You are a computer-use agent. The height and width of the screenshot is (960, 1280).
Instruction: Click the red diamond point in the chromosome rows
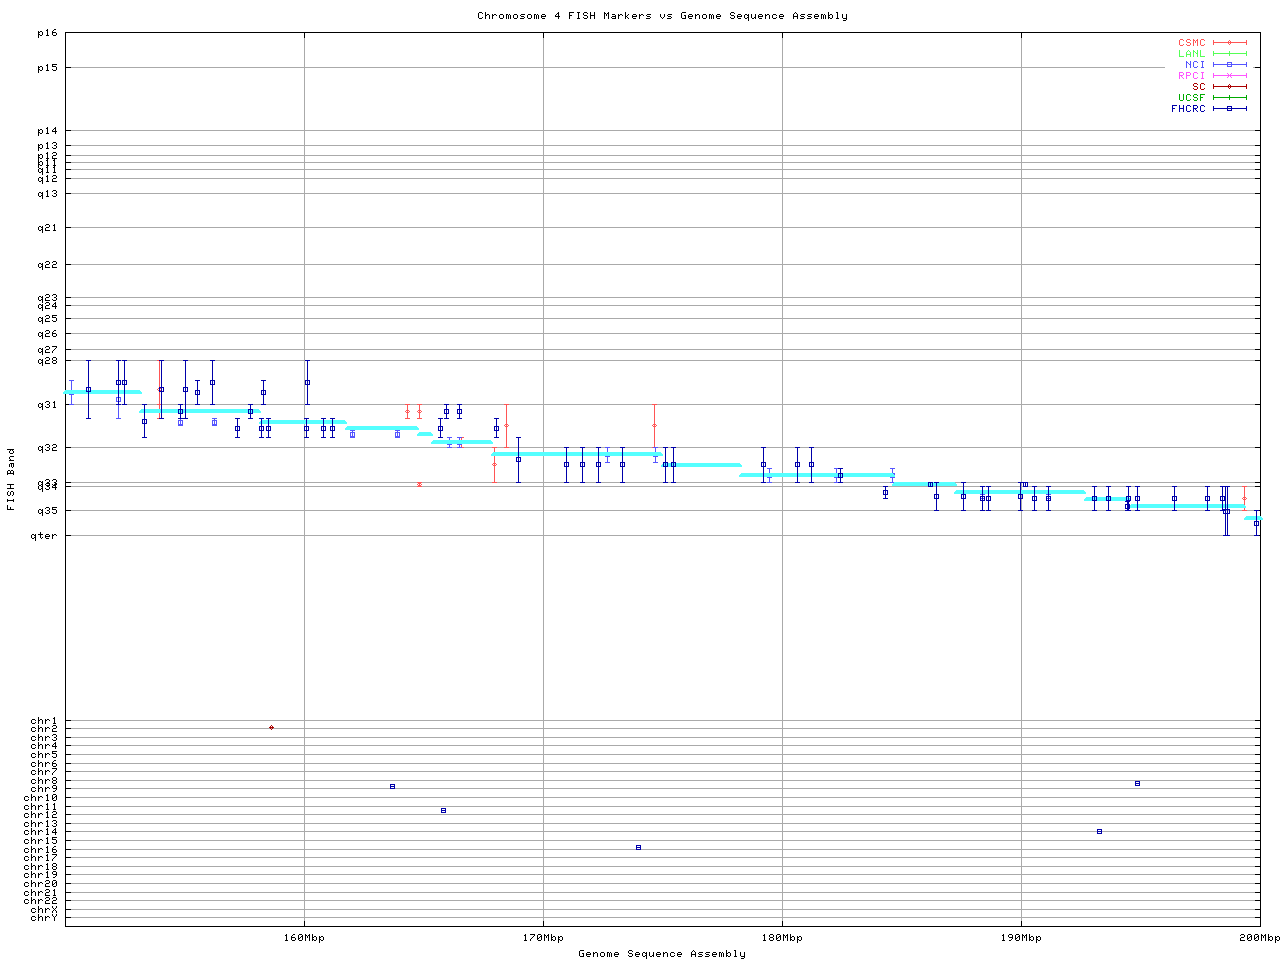[x=271, y=728]
